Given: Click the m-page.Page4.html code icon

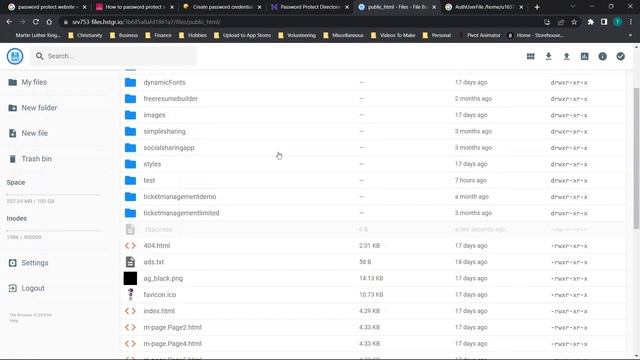Looking at the screenshot, I should click(130, 344).
